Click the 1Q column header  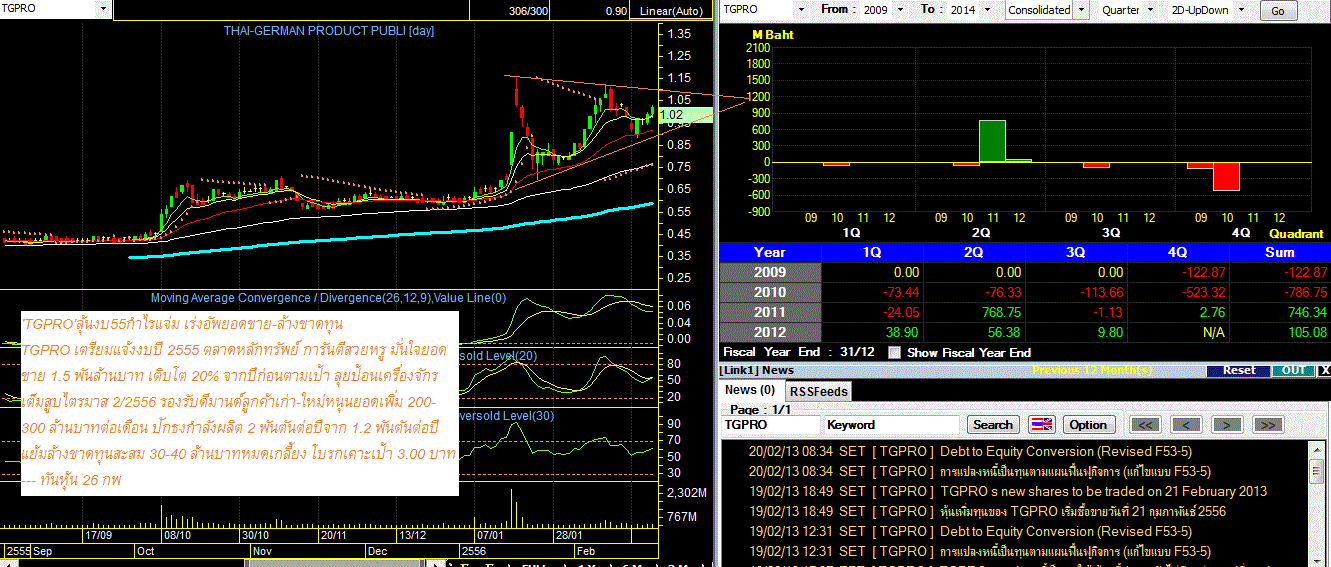point(871,252)
